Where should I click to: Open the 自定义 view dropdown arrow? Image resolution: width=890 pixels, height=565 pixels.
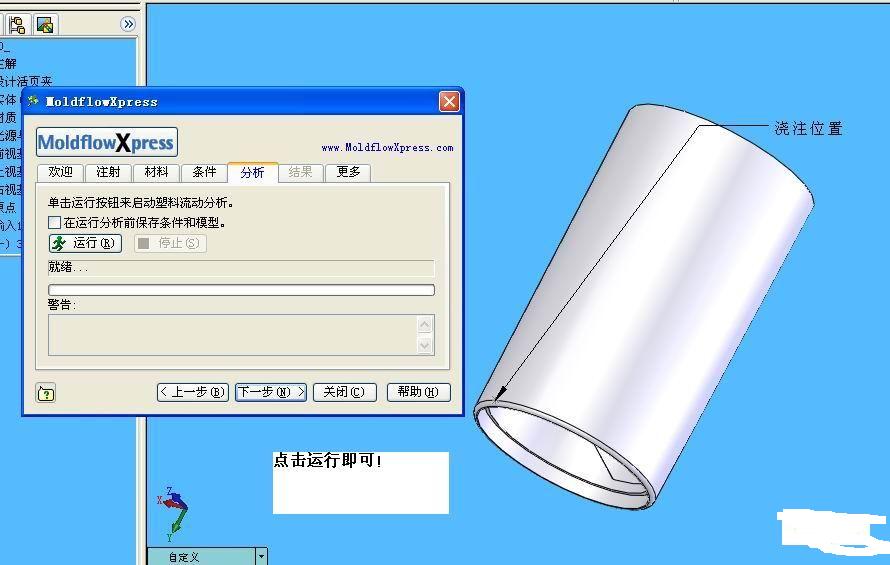pos(261,557)
